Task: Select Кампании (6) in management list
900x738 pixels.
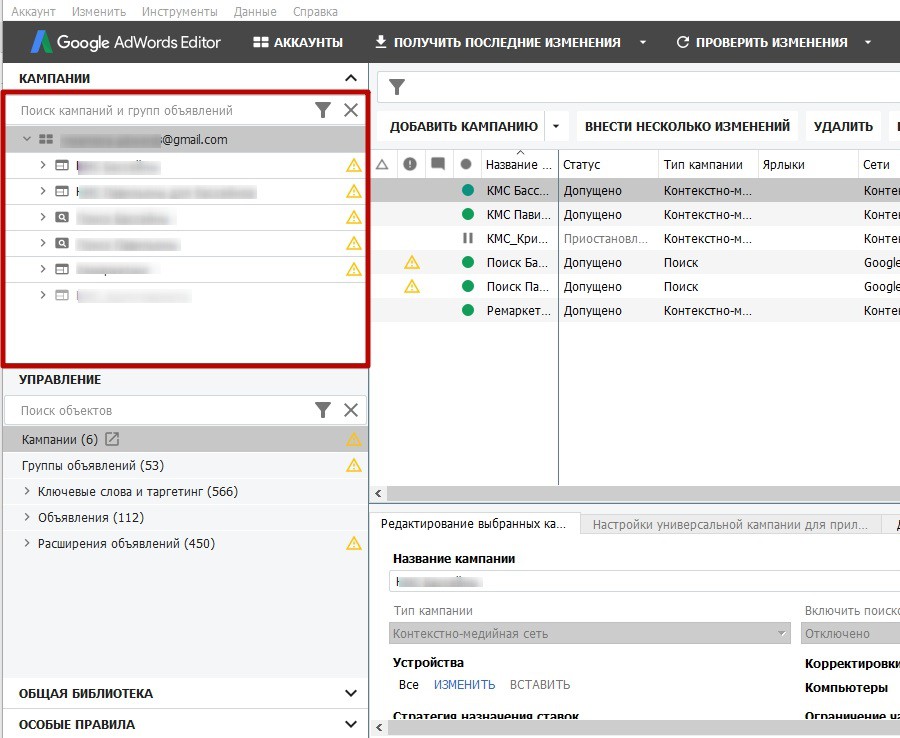Action: 185,440
